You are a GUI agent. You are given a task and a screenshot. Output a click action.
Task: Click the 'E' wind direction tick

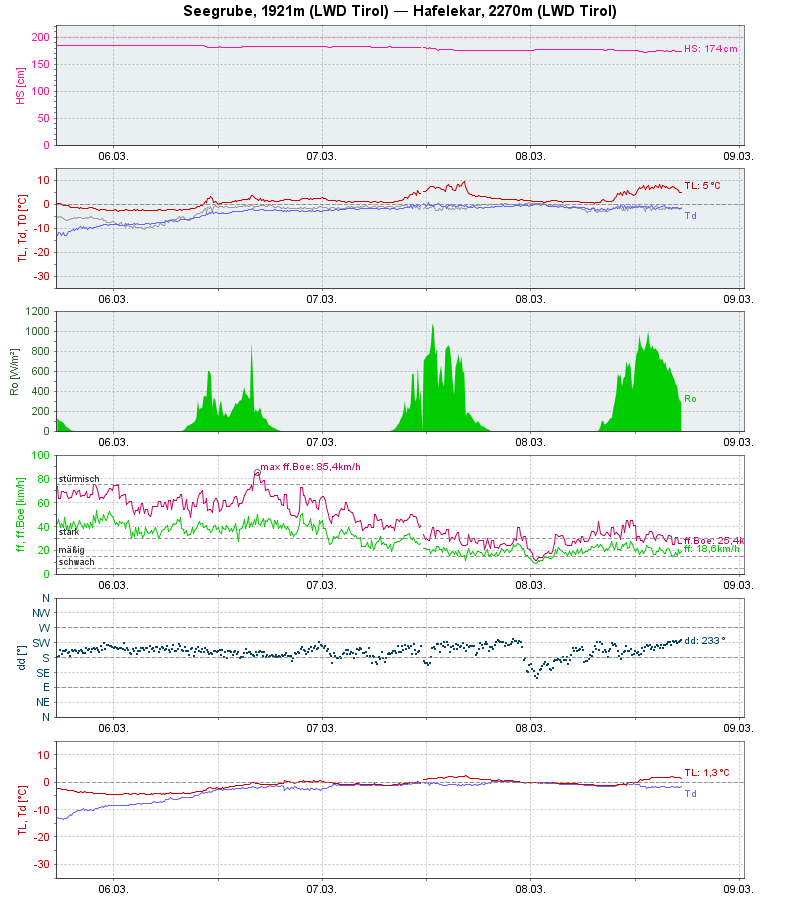[46, 688]
